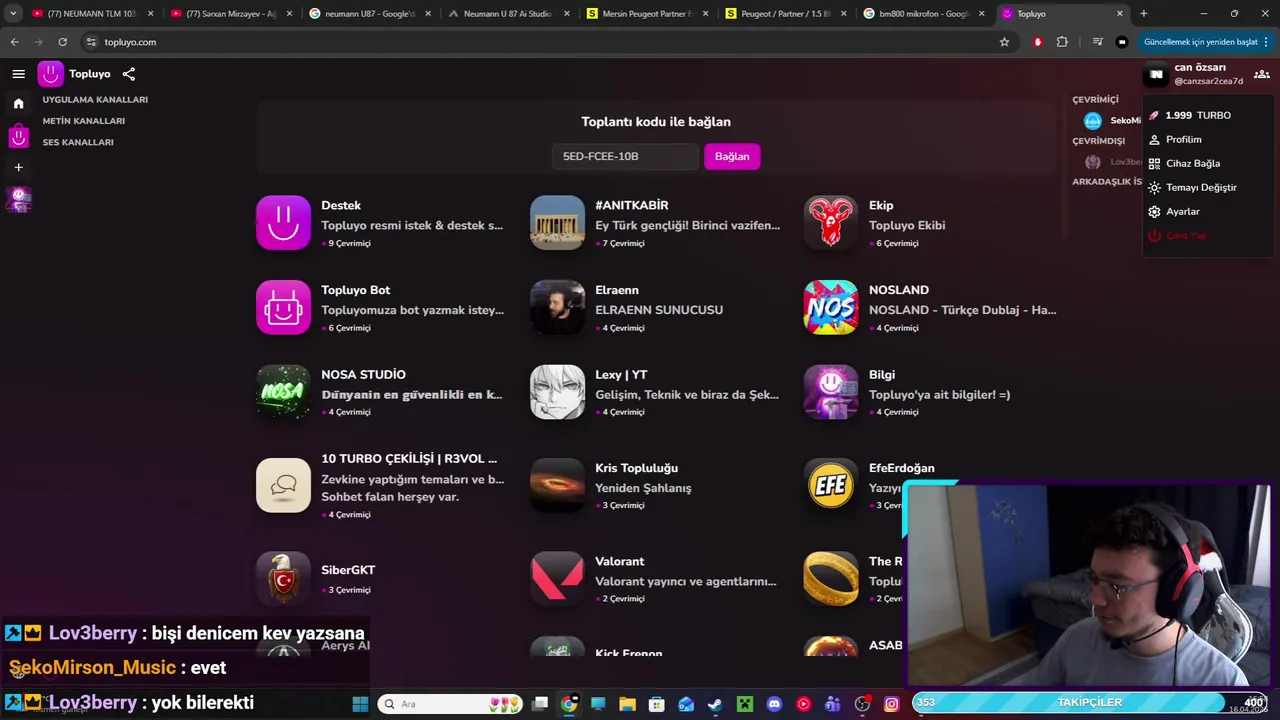Open the hamburger menu beside the Topluyo logo
The image size is (1280, 720).
(x=18, y=74)
